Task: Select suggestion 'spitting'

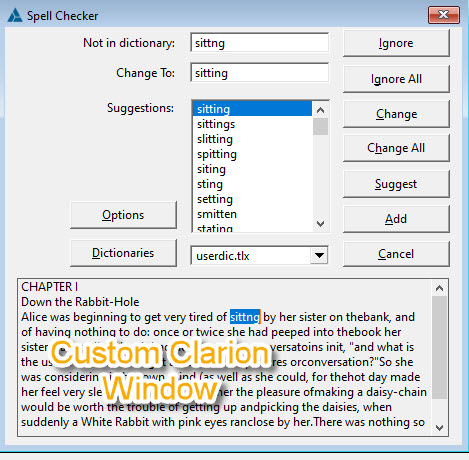Action: coord(252,154)
